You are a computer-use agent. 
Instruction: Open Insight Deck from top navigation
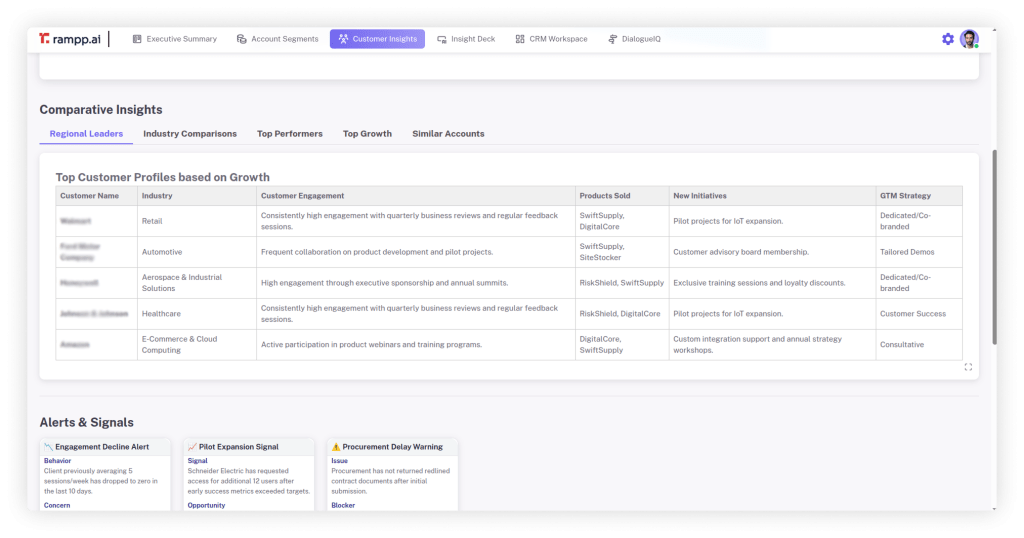466,39
